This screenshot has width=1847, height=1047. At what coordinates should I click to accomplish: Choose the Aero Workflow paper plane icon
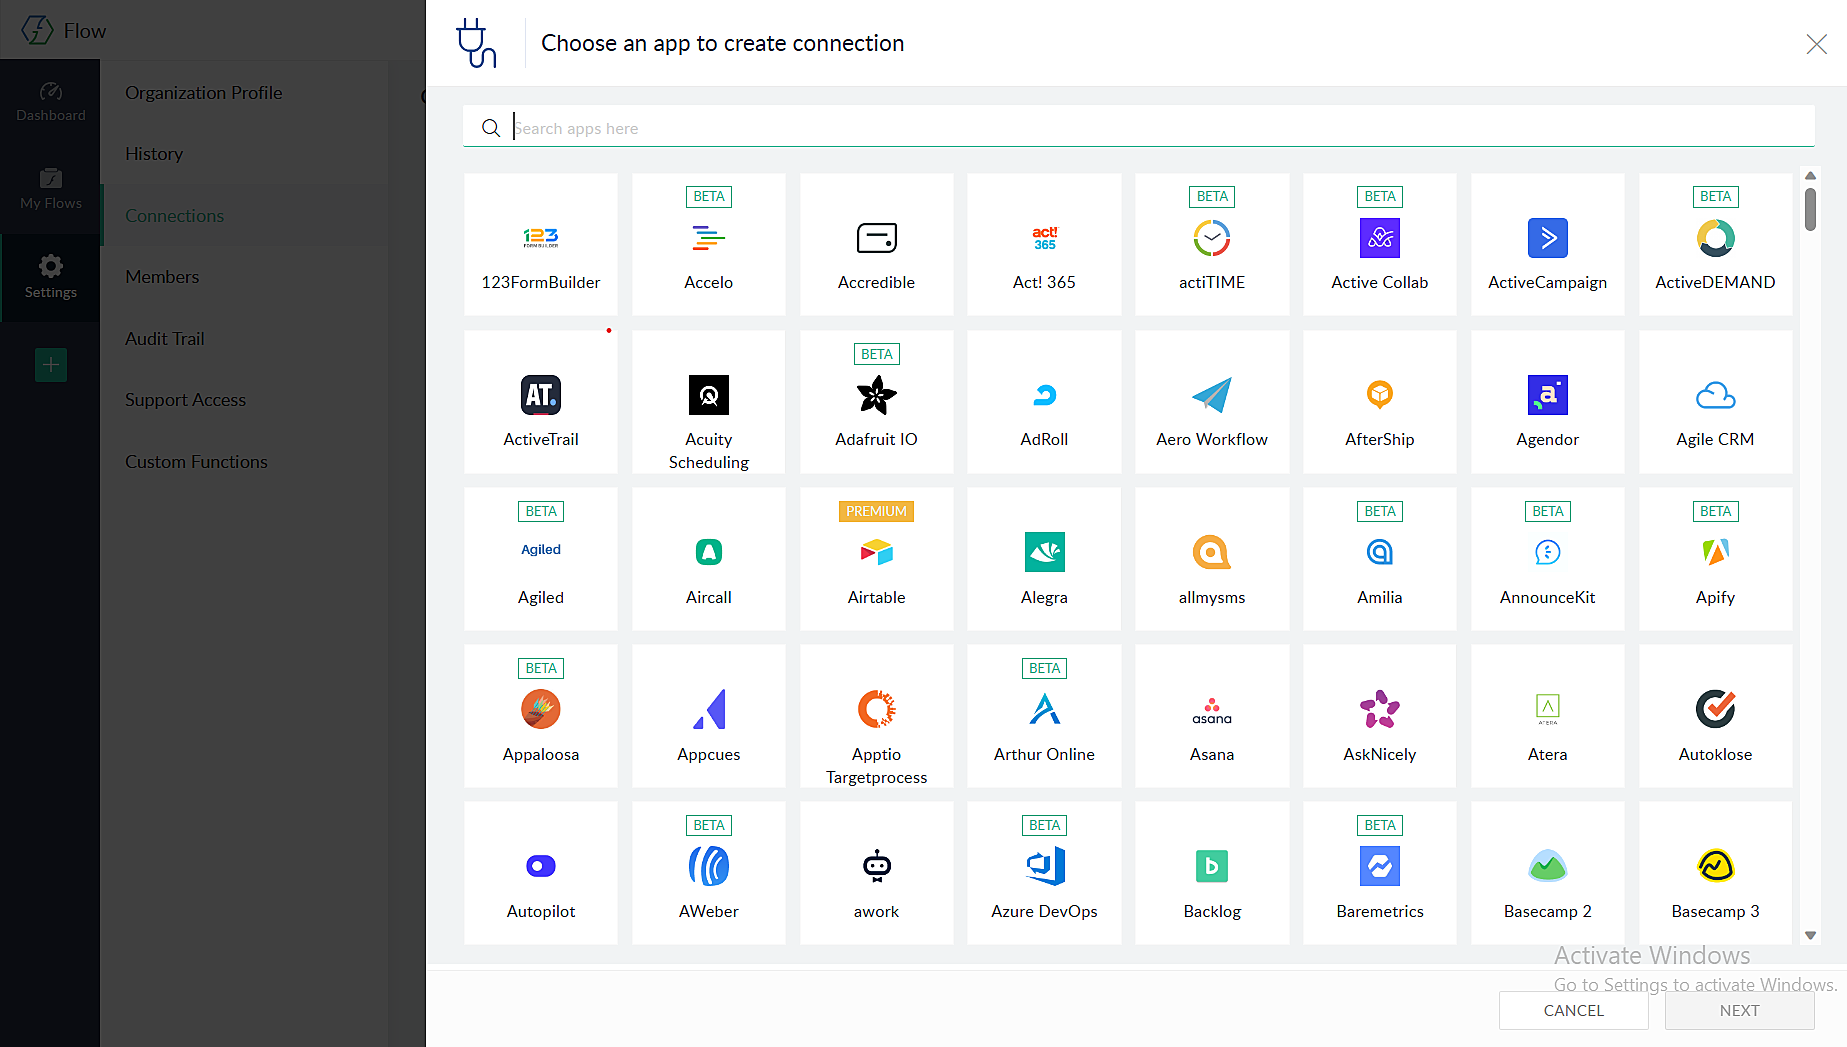[x=1212, y=395]
